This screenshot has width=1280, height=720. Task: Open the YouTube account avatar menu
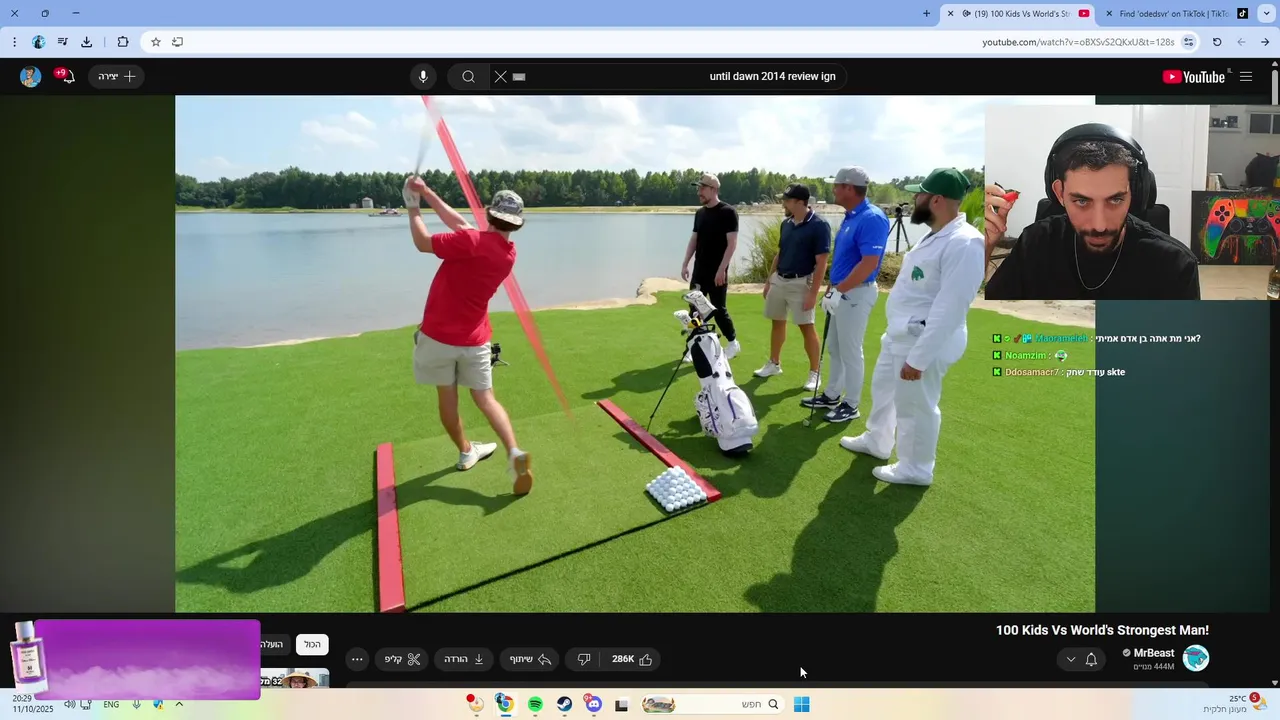31,77
